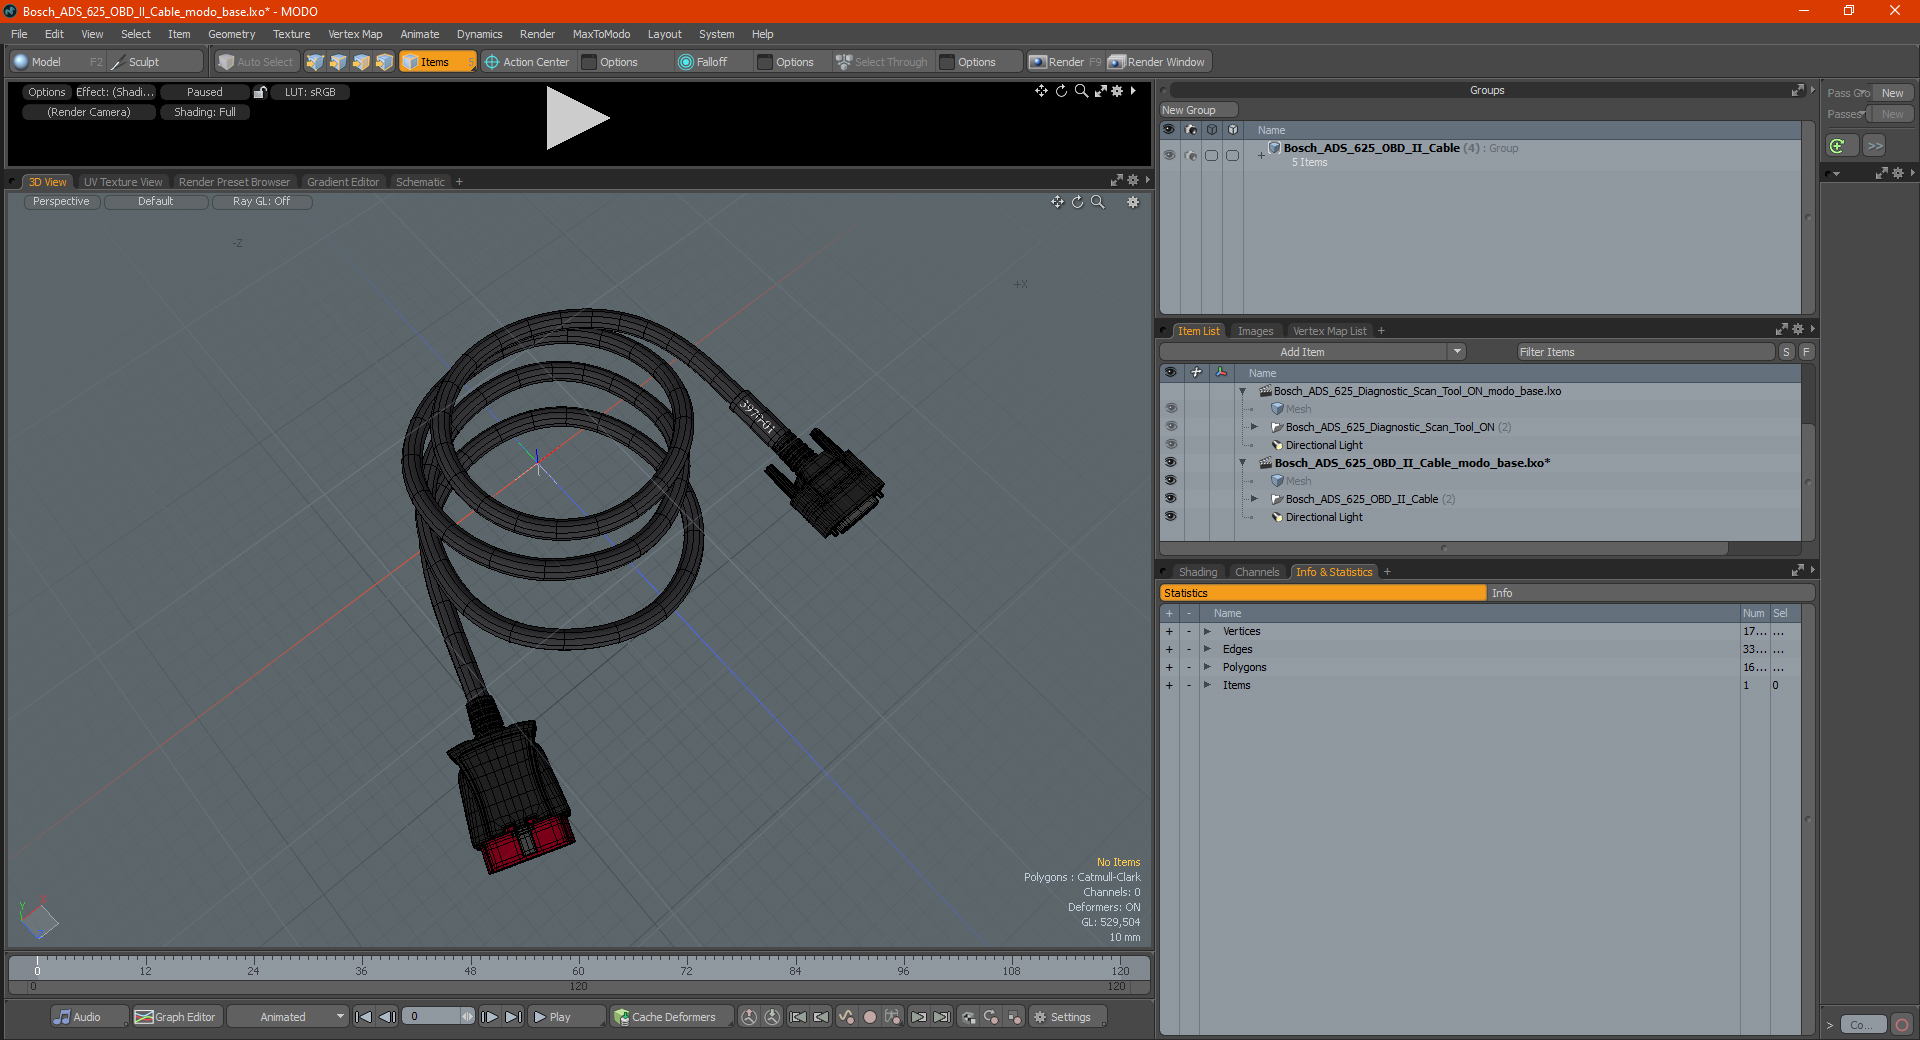
Task: Open Action Center options
Action: coord(528,62)
